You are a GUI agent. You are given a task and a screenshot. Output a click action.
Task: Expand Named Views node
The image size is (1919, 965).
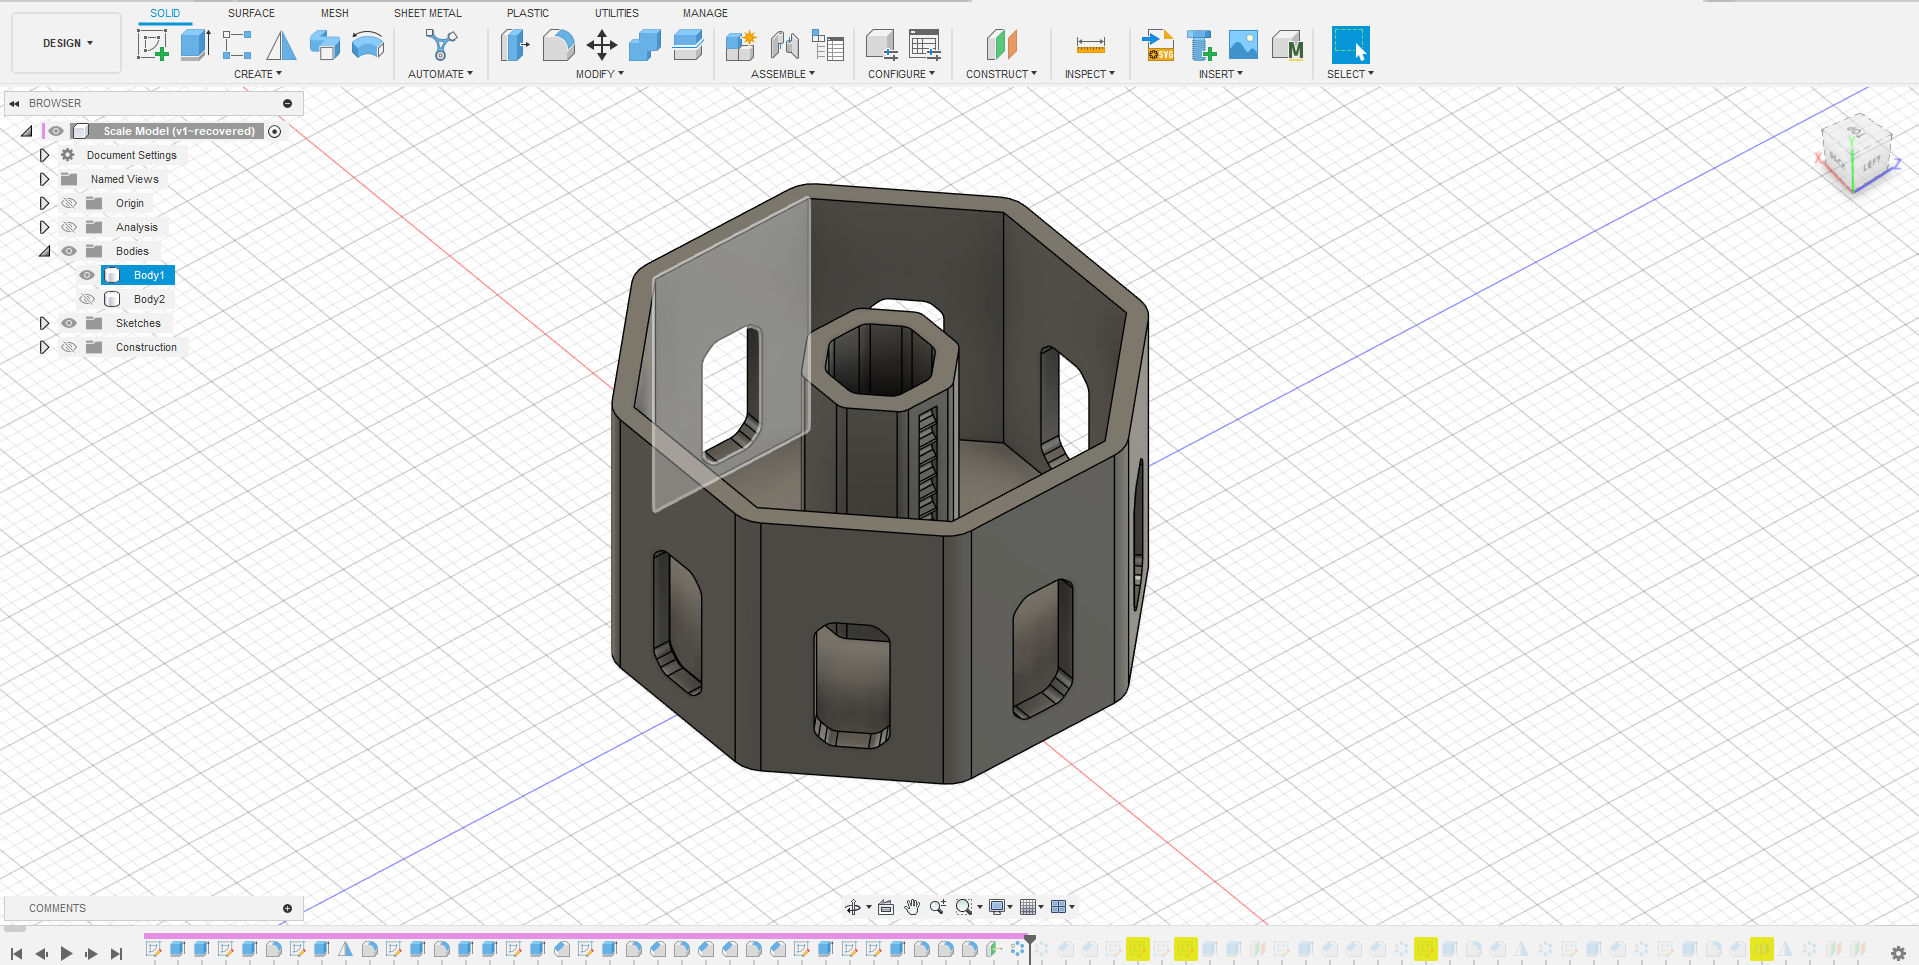click(44, 179)
